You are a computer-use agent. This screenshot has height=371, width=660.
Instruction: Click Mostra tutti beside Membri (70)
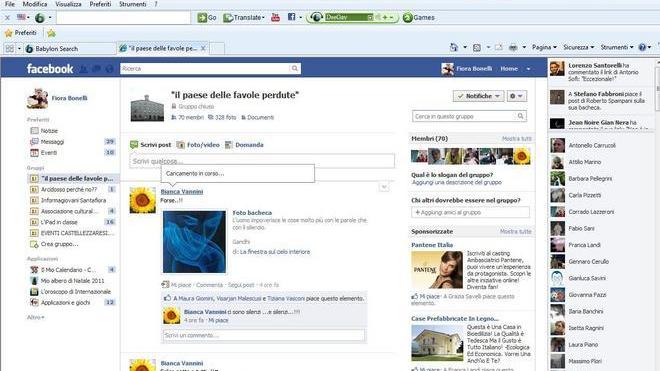pos(516,139)
